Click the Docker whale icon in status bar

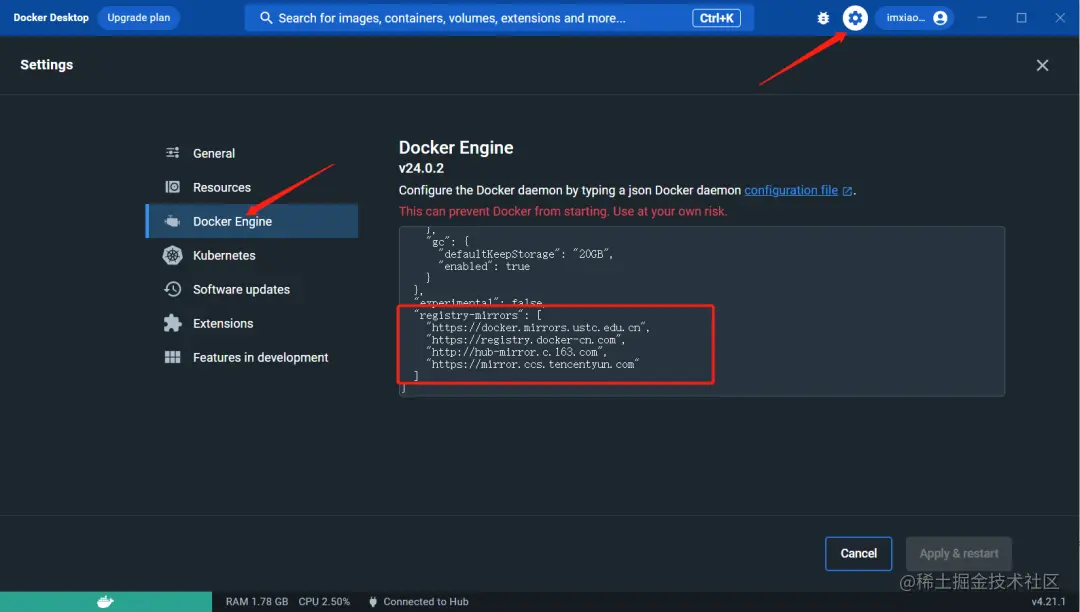105,602
